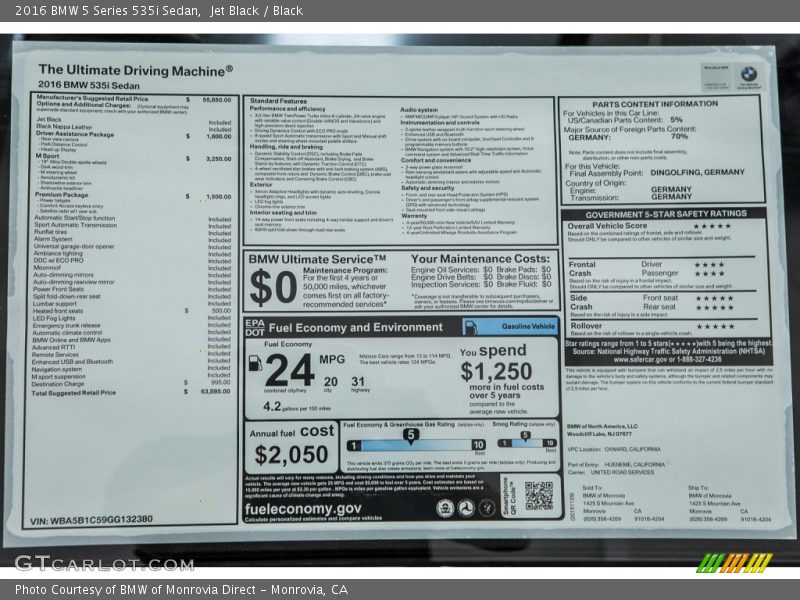Click the $1,250 fuel cost figure
The width and height of the screenshot is (800, 600).
pyautogui.click(x=496, y=371)
